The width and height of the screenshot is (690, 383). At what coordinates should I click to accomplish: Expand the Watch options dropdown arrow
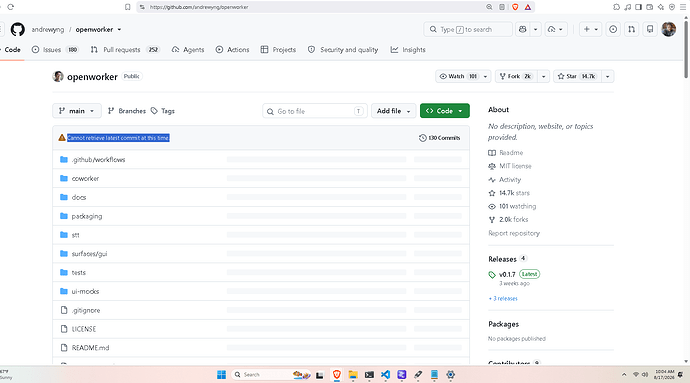[485, 76]
